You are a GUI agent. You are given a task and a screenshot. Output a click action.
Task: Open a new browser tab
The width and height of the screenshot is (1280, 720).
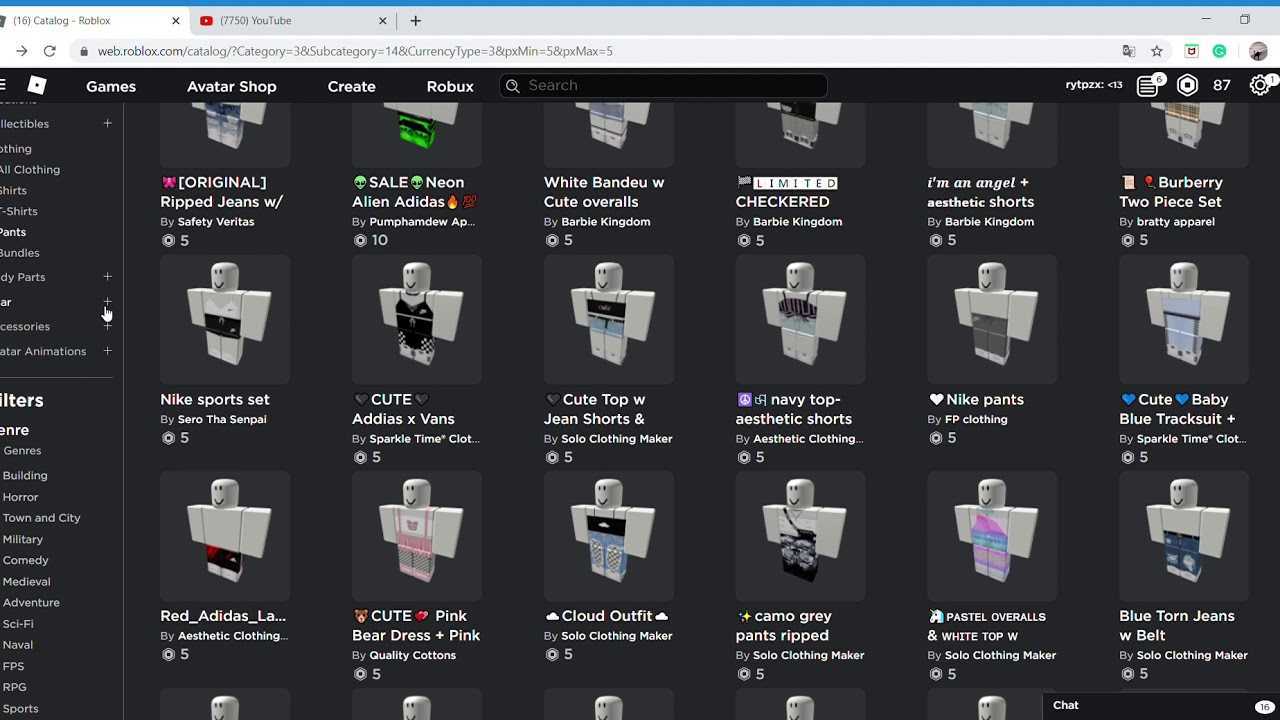pos(415,20)
